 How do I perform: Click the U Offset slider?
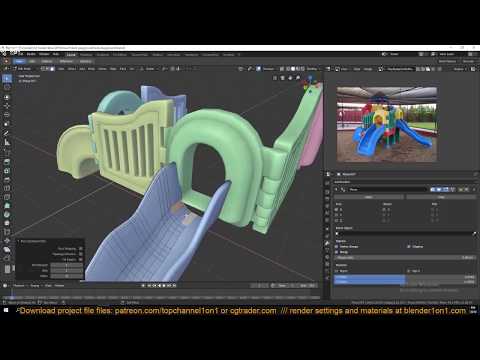point(405,277)
